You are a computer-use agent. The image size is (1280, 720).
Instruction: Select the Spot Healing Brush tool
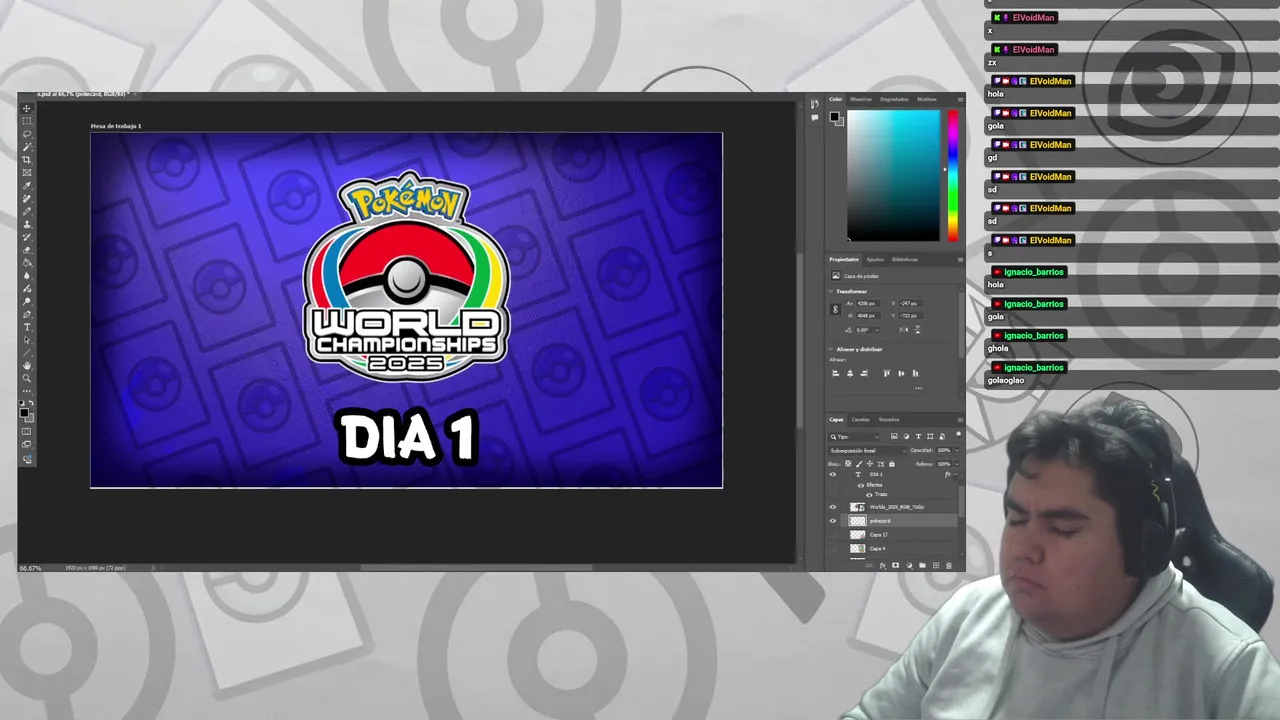[x=27, y=198]
